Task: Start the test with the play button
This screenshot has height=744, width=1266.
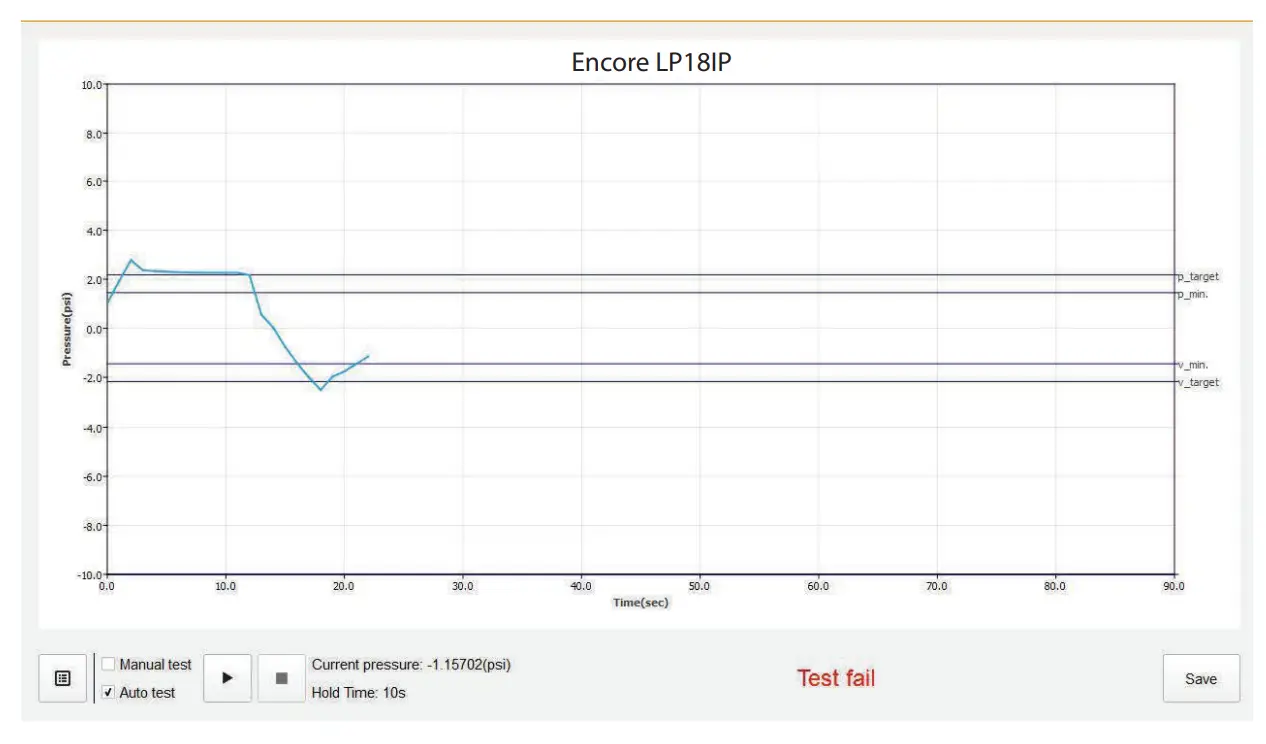Action: click(x=228, y=678)
